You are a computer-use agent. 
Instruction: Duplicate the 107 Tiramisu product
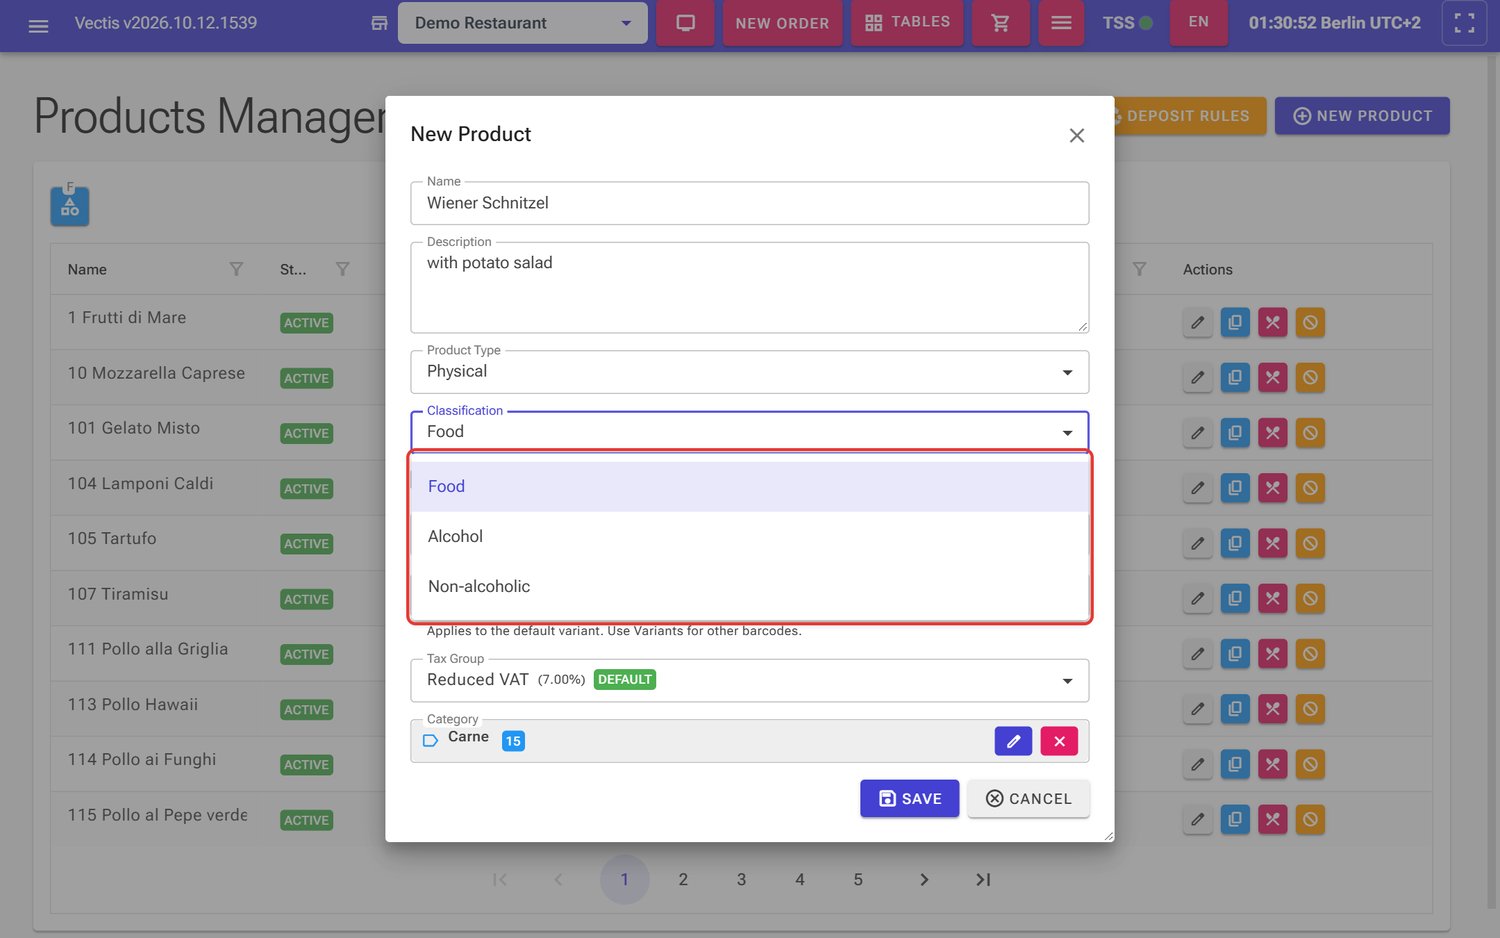click(x=1235, y=598)
